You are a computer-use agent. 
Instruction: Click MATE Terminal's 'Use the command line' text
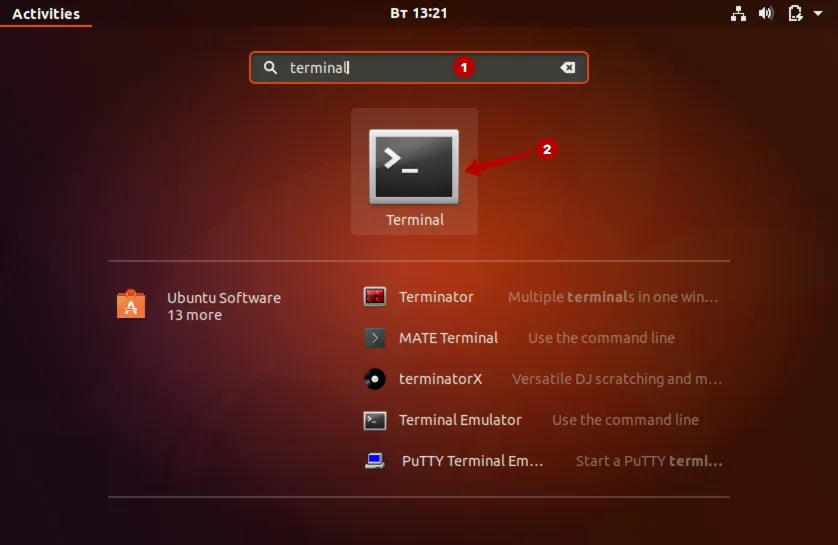click(601, 338)
